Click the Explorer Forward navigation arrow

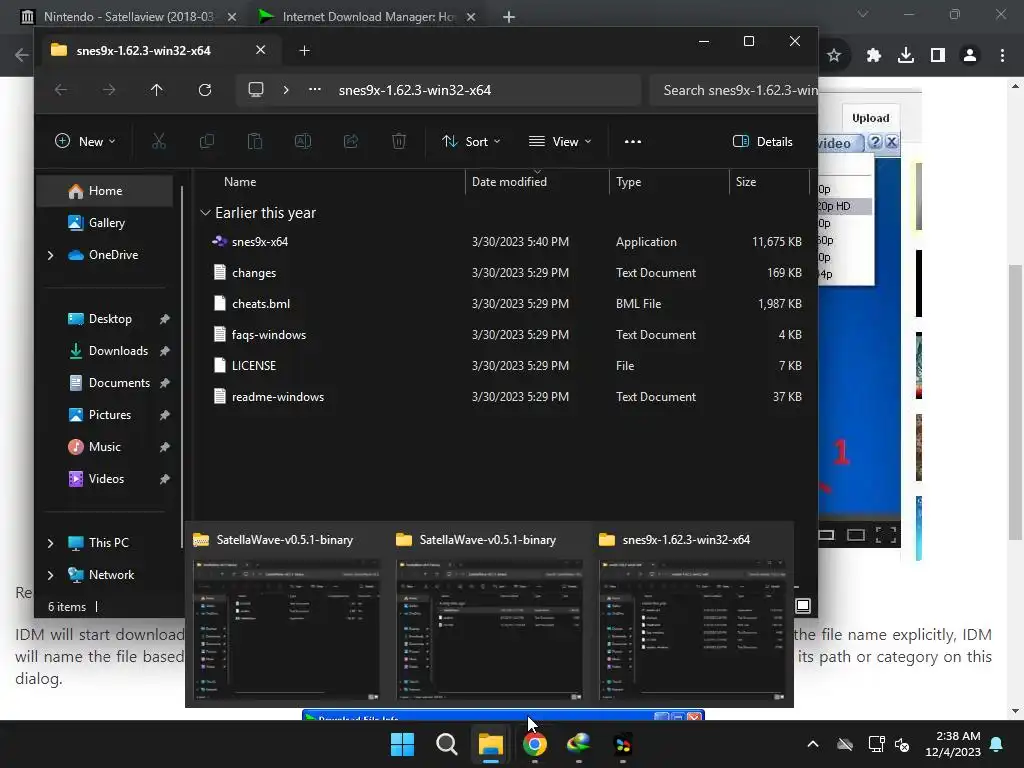point(108,90)
